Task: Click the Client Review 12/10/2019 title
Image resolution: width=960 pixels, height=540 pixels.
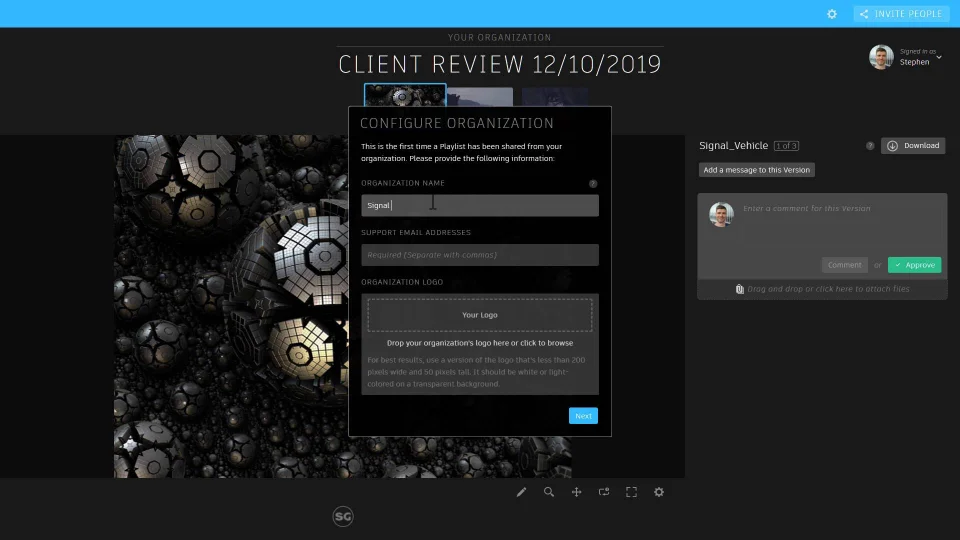Action: (x=500, y=65)
